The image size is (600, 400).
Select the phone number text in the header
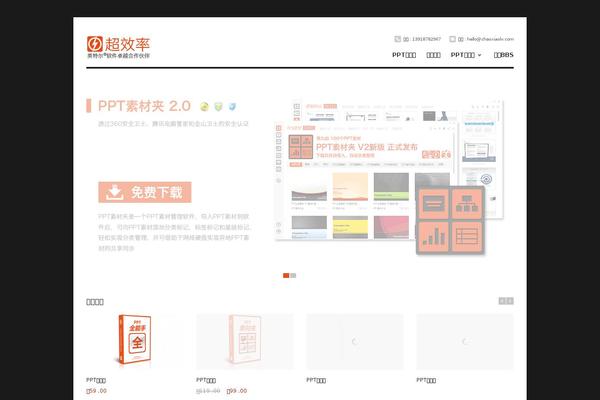[x=426, y=39]
